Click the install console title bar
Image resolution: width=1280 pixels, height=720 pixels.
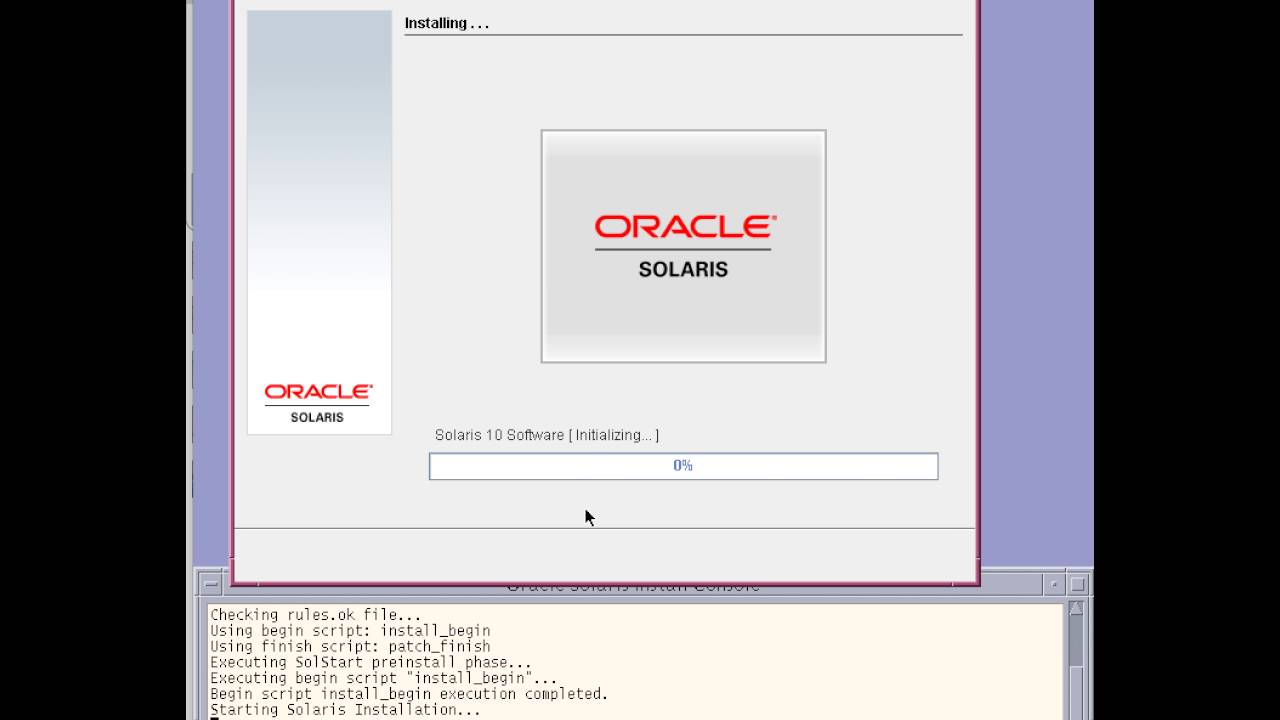[632, 588]
